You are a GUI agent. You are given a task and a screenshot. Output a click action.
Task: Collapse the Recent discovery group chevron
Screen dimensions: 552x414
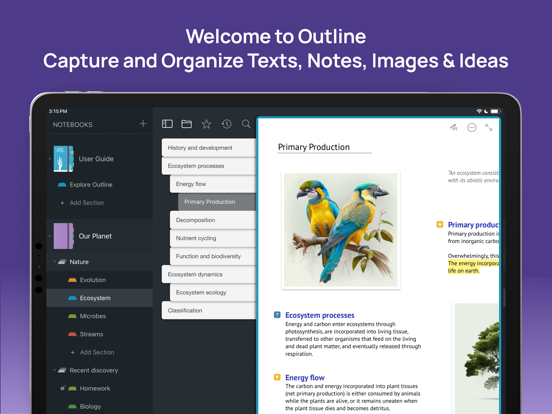(x=55, y=370)
